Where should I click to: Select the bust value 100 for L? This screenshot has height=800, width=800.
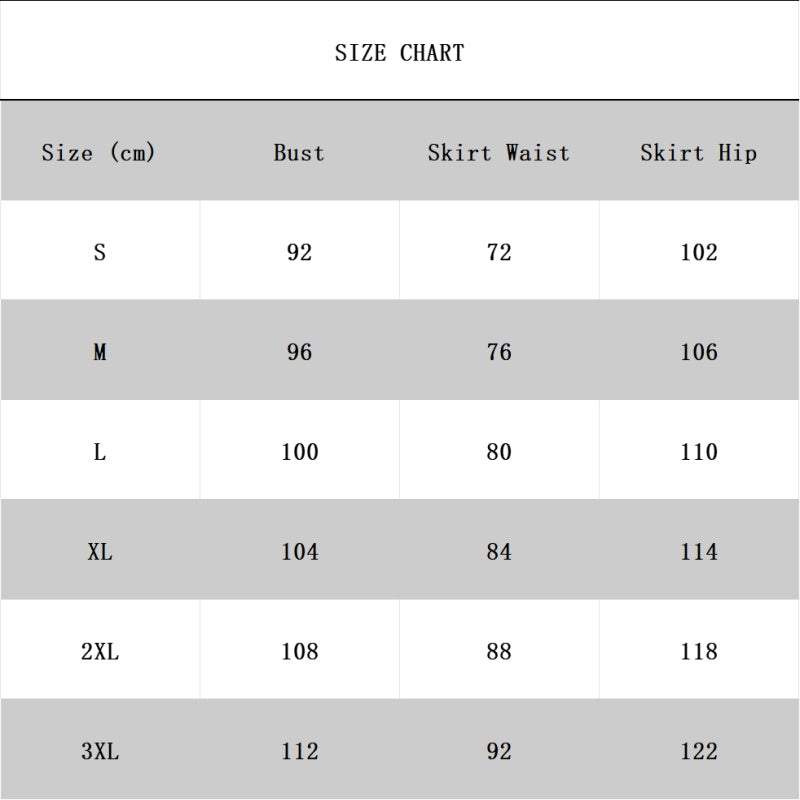coord(299,452)
